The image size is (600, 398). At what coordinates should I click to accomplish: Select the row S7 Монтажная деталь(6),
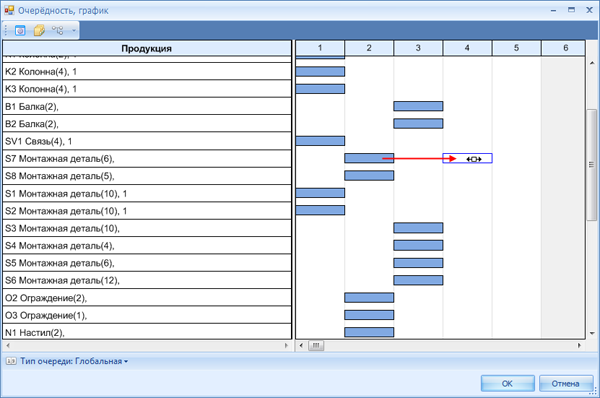(x=147, y=158)
